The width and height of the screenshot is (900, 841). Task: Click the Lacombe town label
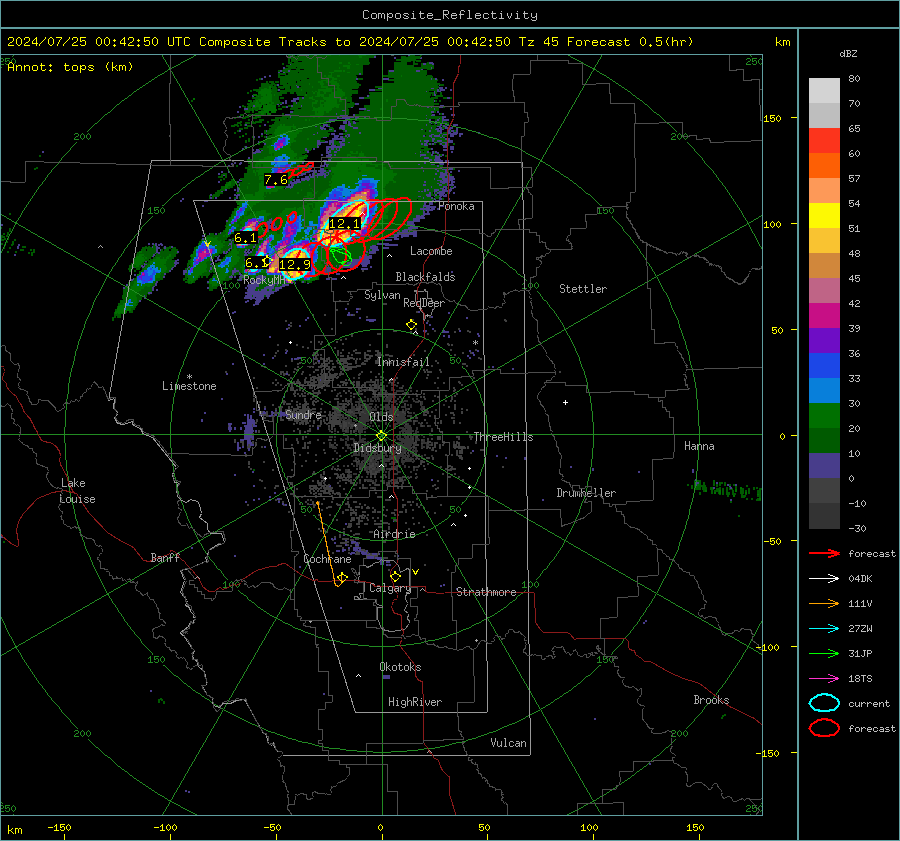[431, 251]
